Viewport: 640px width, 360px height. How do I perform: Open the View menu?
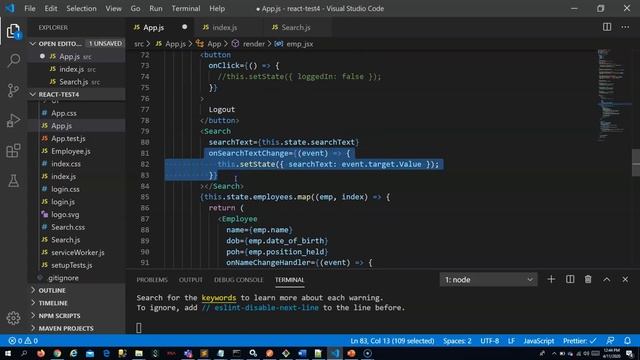point(113,8)
